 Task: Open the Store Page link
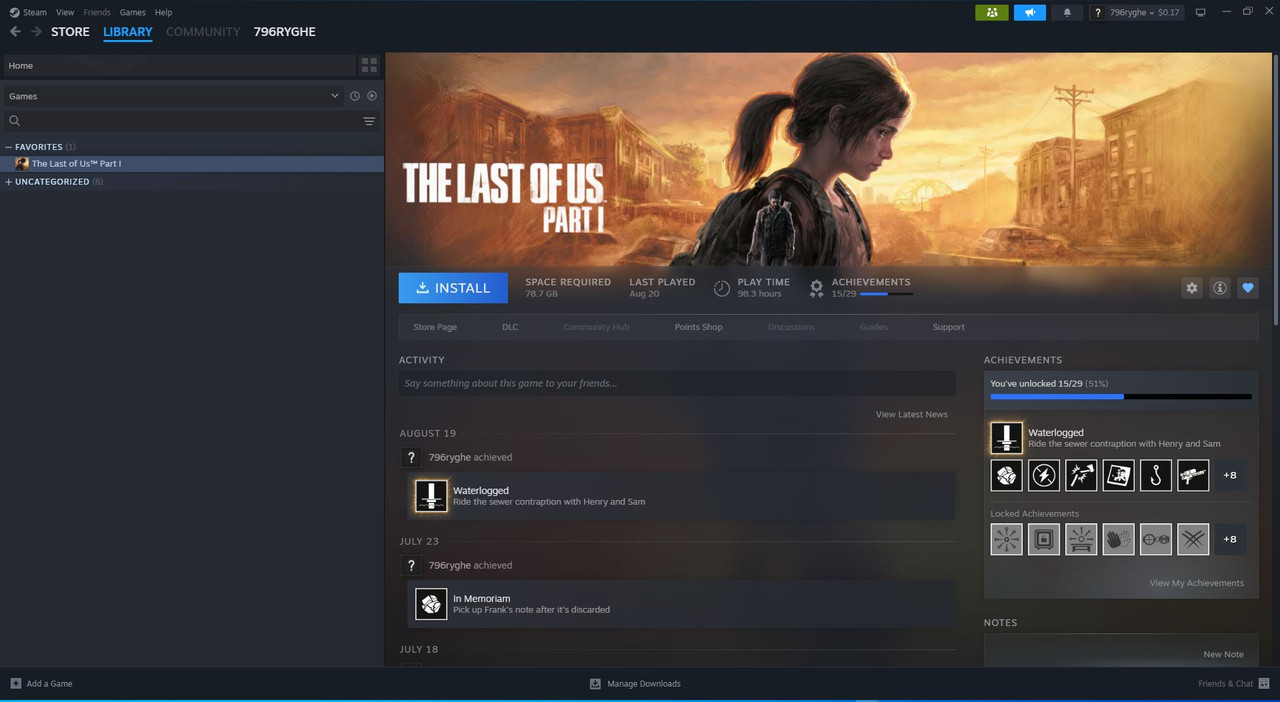(435, 327)
